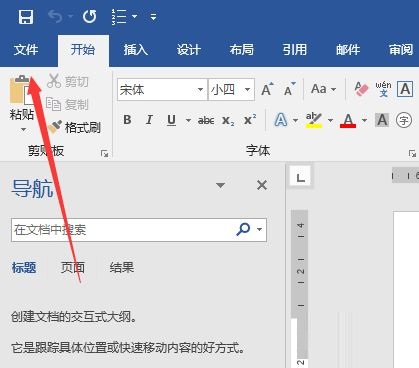Viewport: 419px width, 368px height.
Task: Toggle Character Shading gray A icon
Action: tap(382, 120)
